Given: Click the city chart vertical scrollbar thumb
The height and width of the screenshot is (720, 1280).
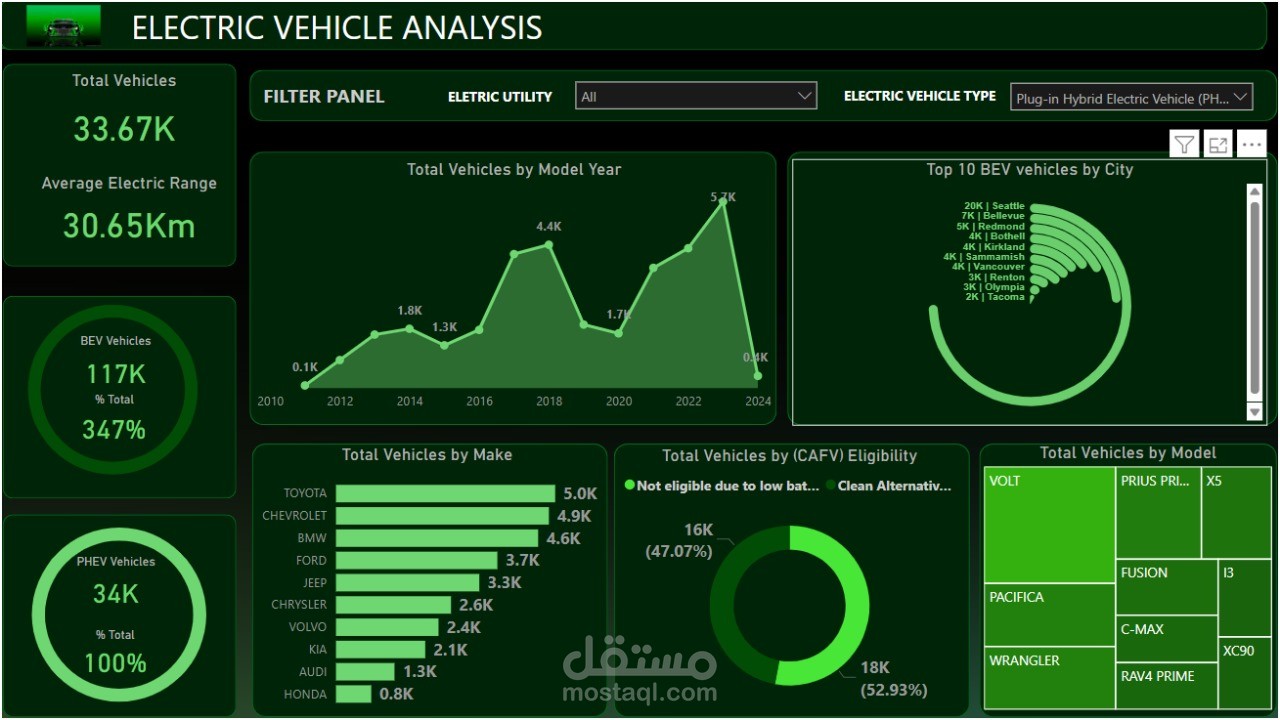Looking at the screenshot, I should 1255,297.
